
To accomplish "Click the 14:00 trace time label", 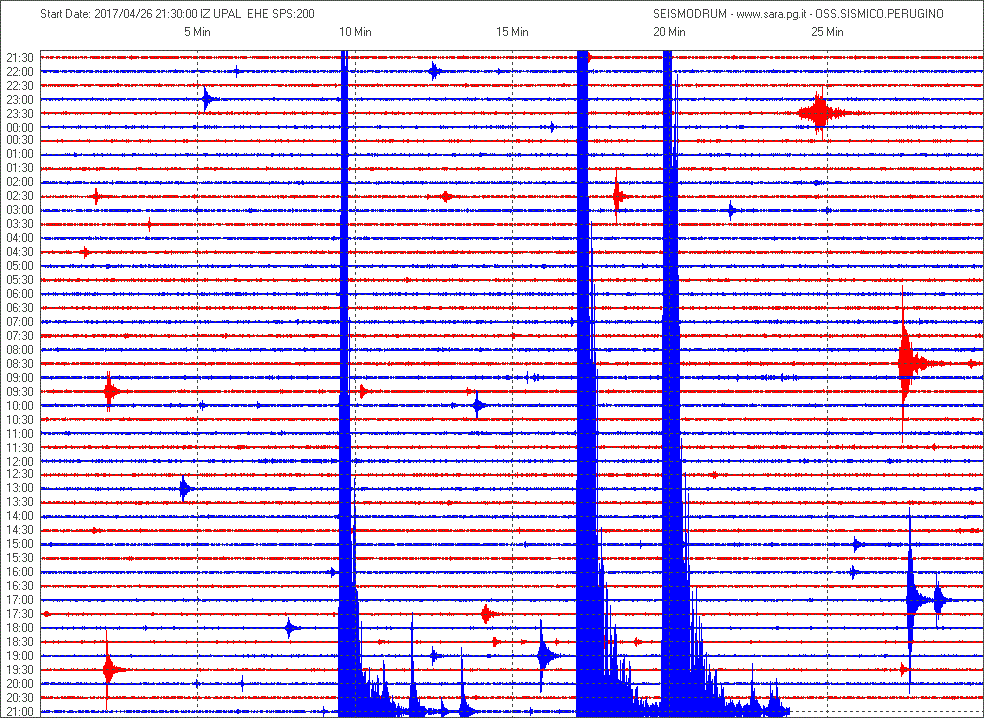I will coord(19,516).
